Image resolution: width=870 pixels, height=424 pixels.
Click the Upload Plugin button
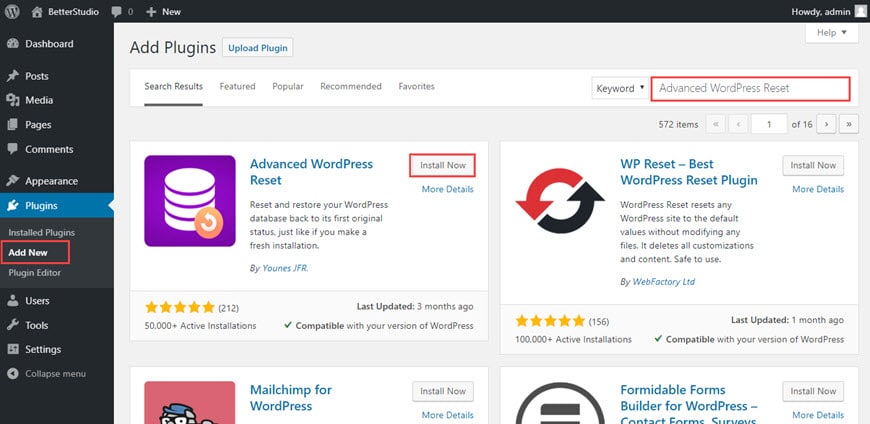(x=257, y=48)
